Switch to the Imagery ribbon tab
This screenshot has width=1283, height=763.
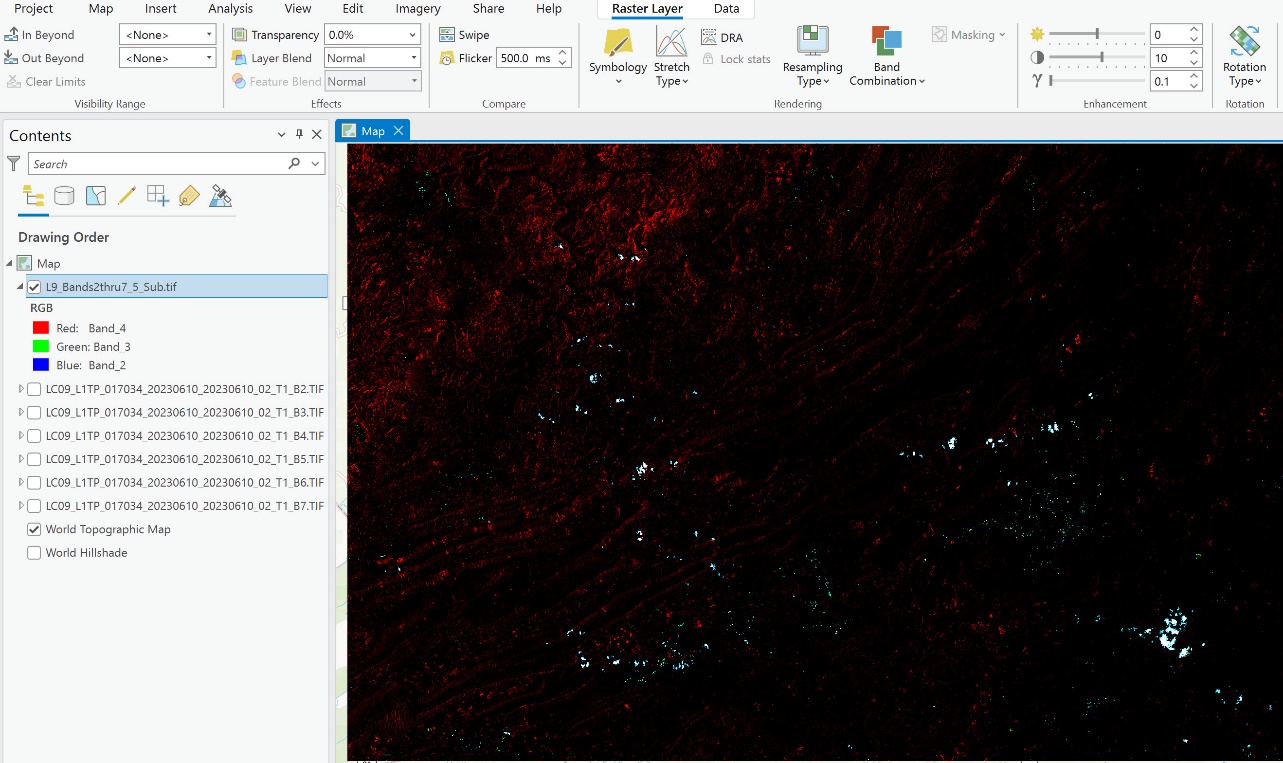point(418,9)
